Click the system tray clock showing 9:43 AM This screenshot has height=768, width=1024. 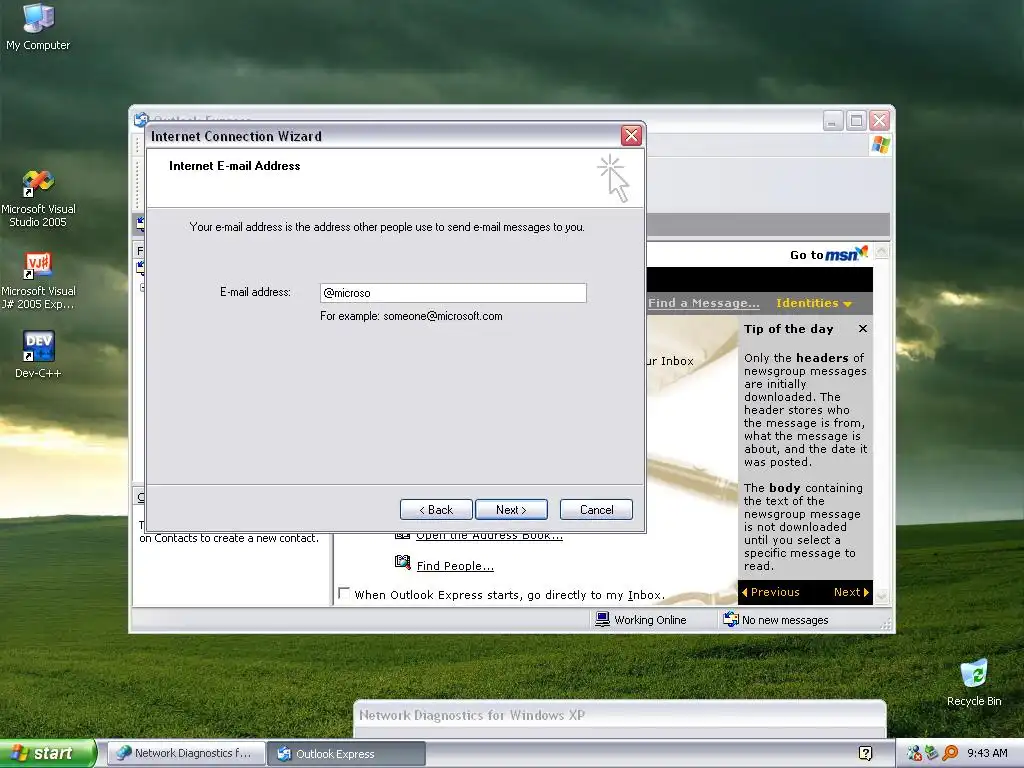coord(987,753)
